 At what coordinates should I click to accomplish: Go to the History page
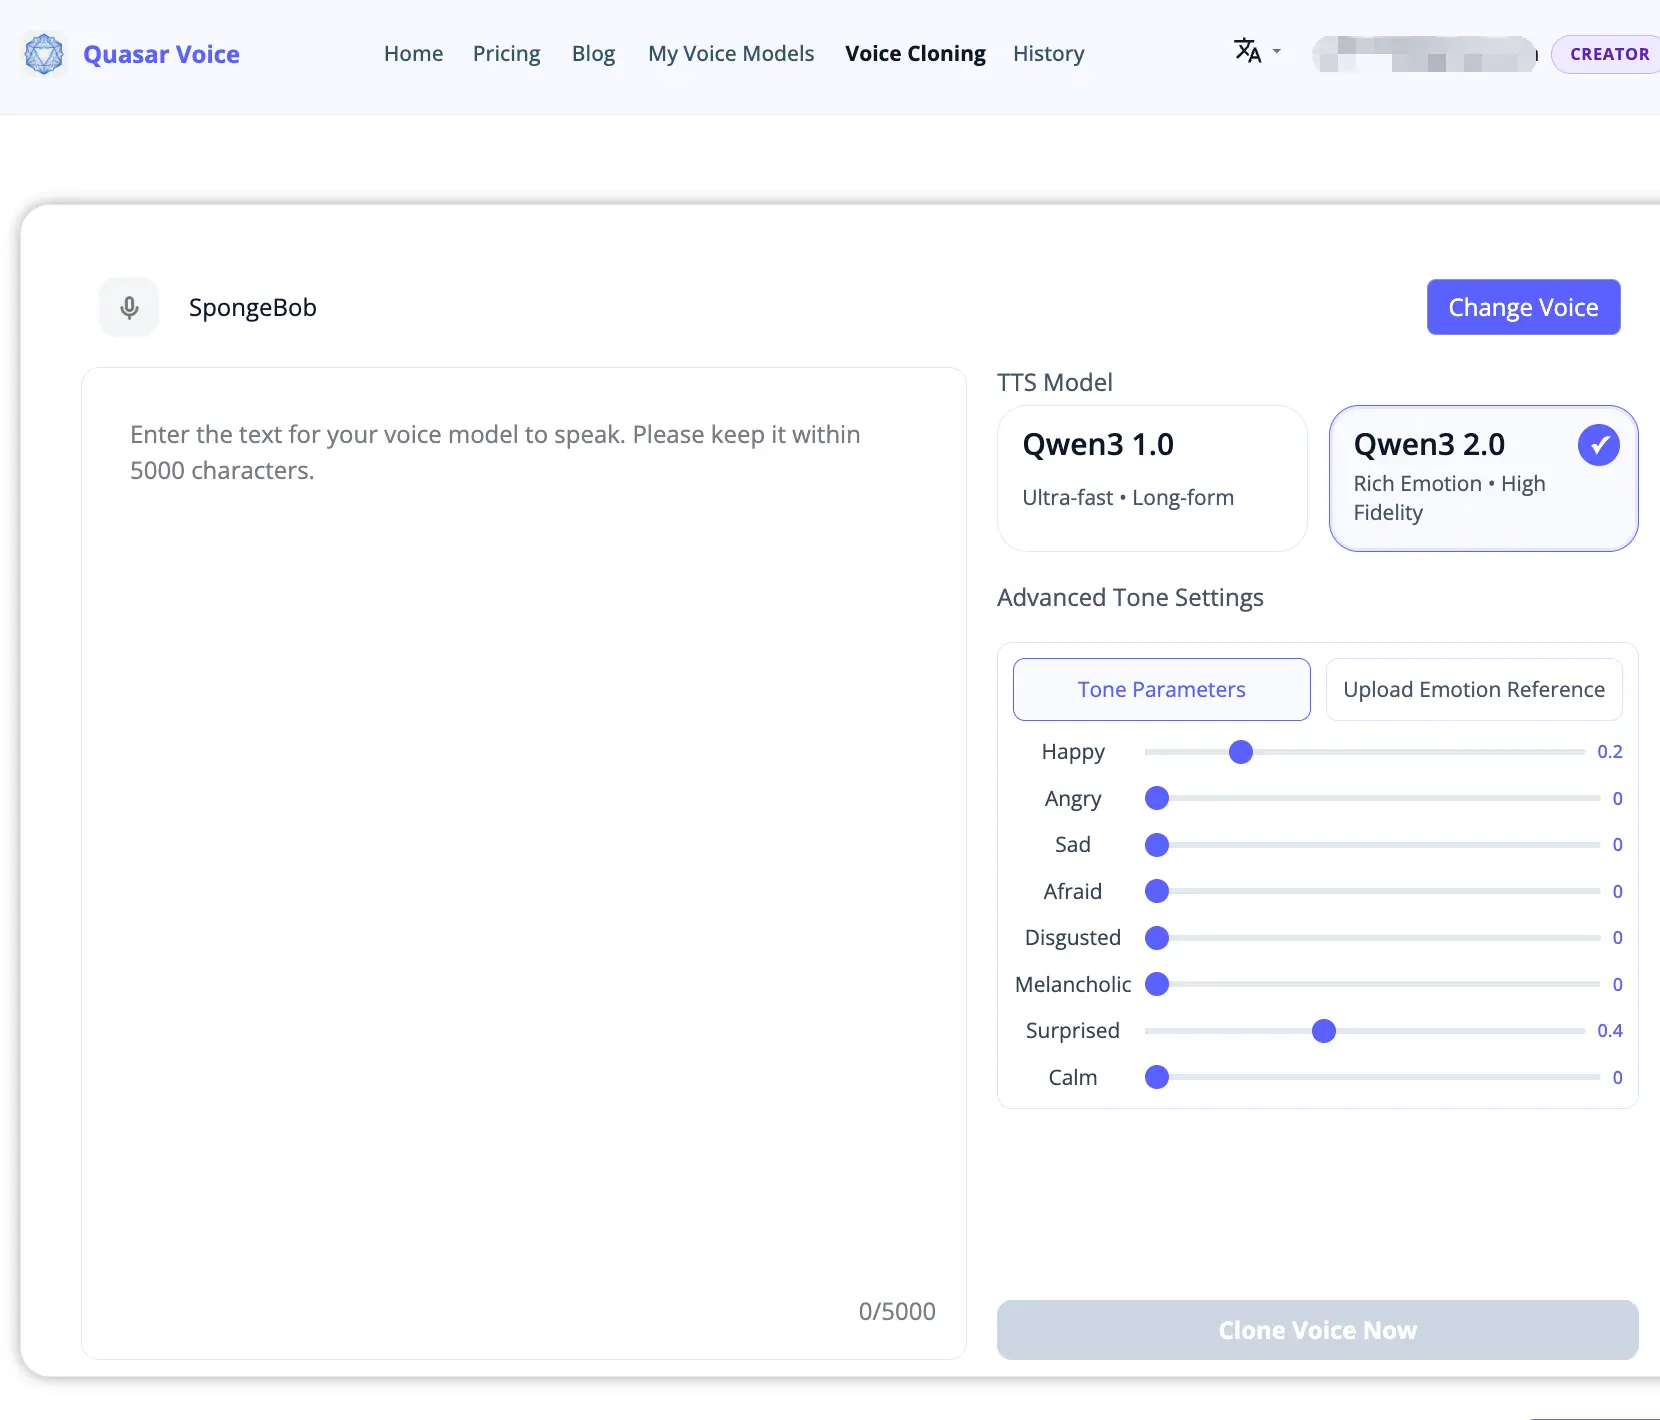[x=1048, y=54]
